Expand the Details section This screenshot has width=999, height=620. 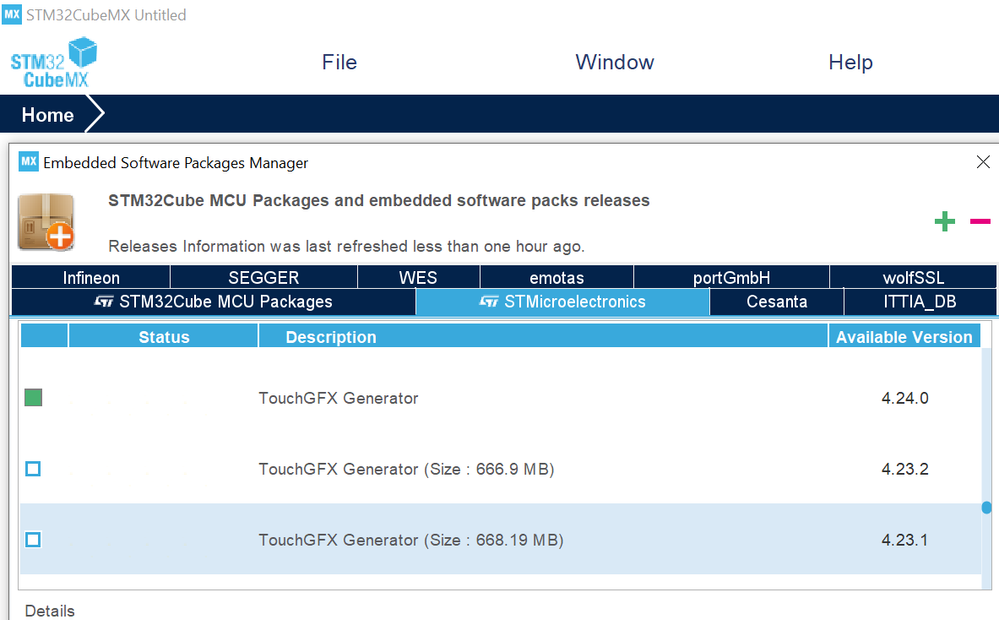pos(49,610)
